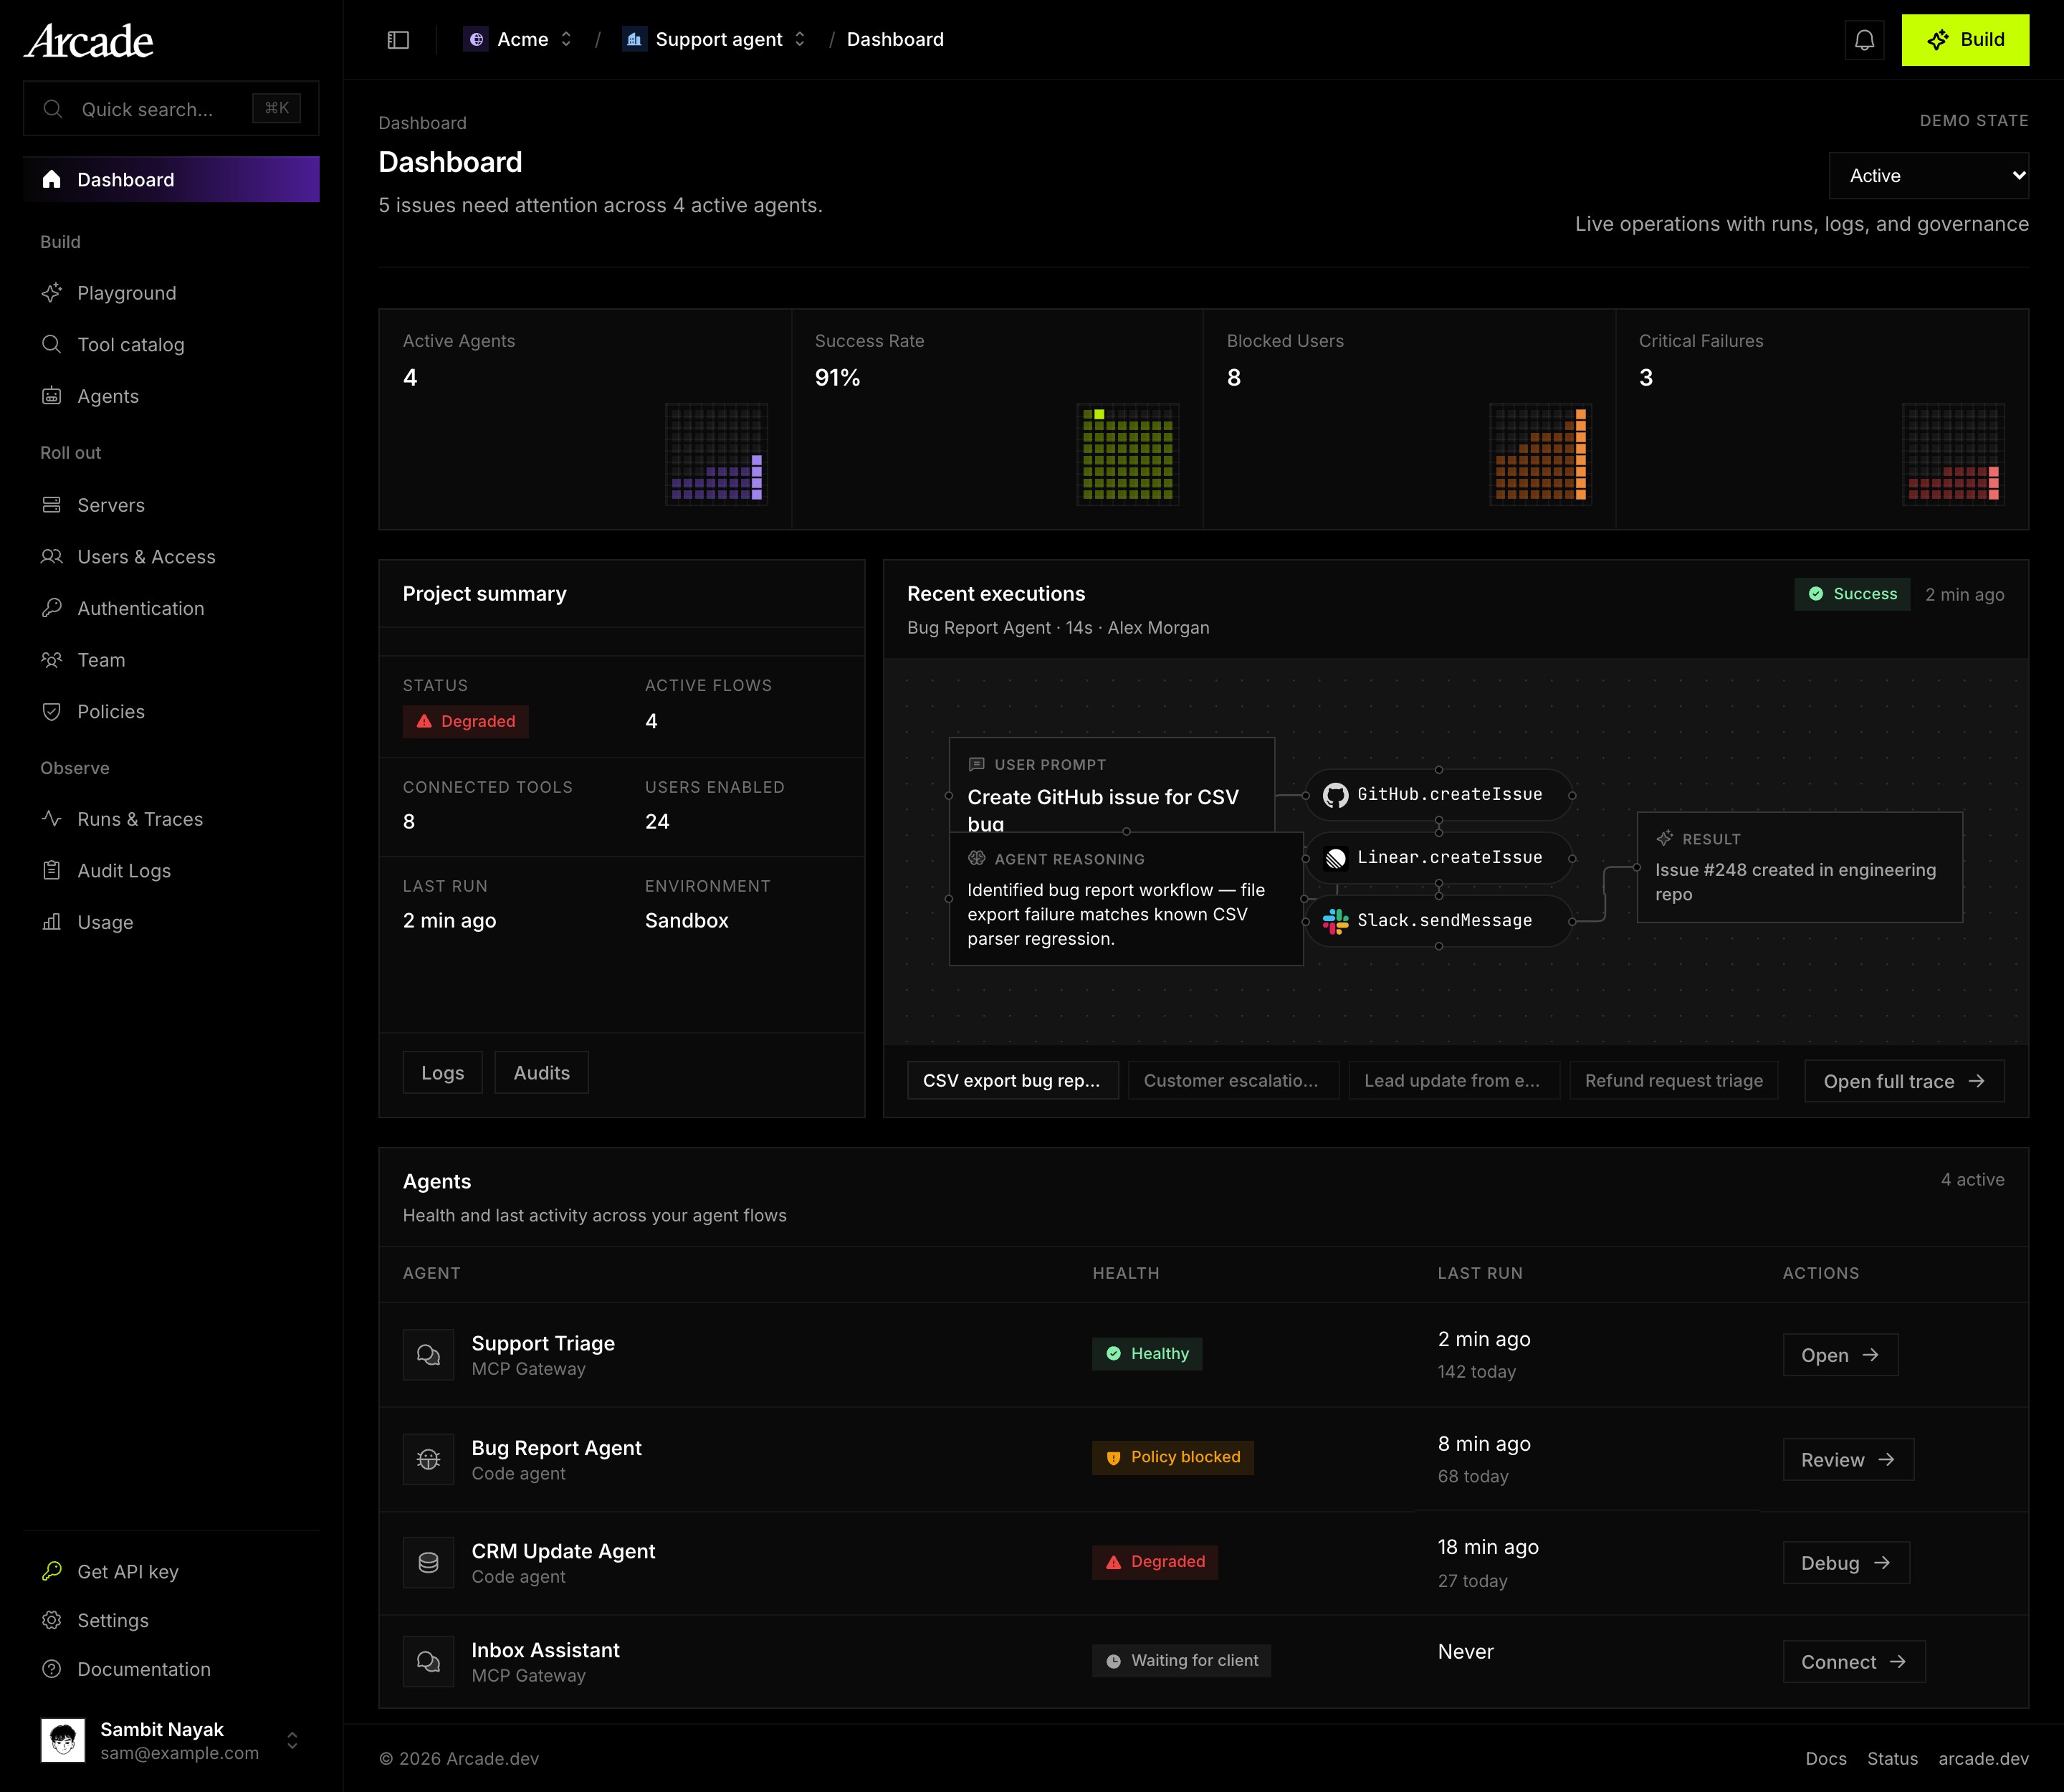Connect the Inbox Assistant agent
The image size is (2064, 1792).
1854,1662
